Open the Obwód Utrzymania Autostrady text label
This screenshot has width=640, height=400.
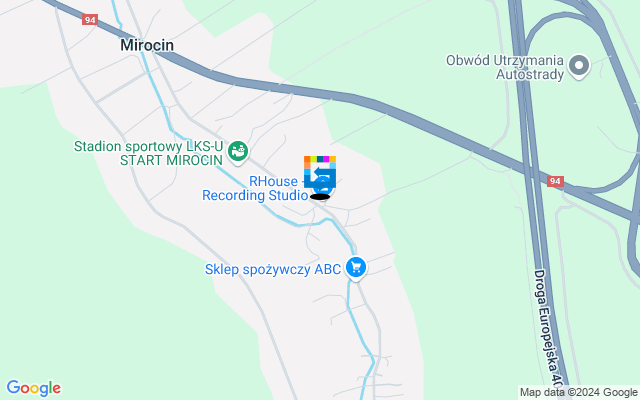(x=504, y=67)
